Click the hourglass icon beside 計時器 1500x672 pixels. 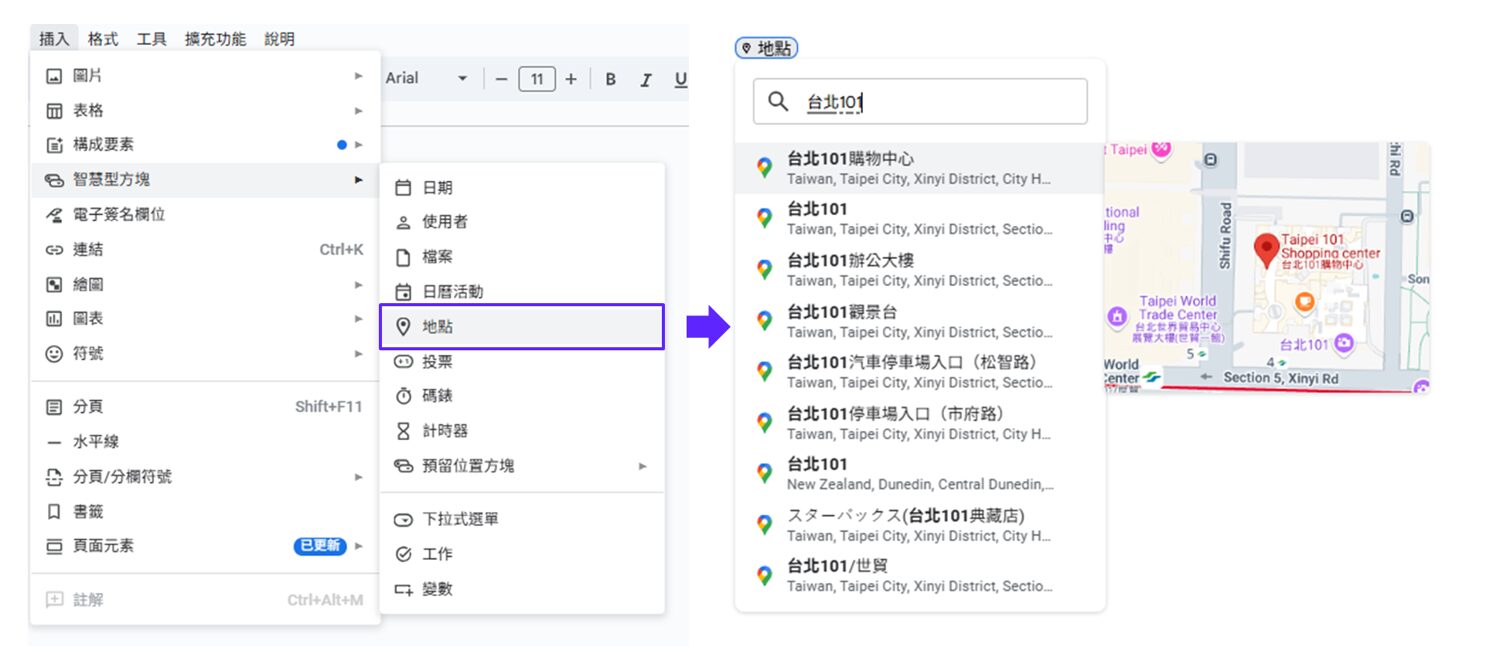tap(404, 431)
